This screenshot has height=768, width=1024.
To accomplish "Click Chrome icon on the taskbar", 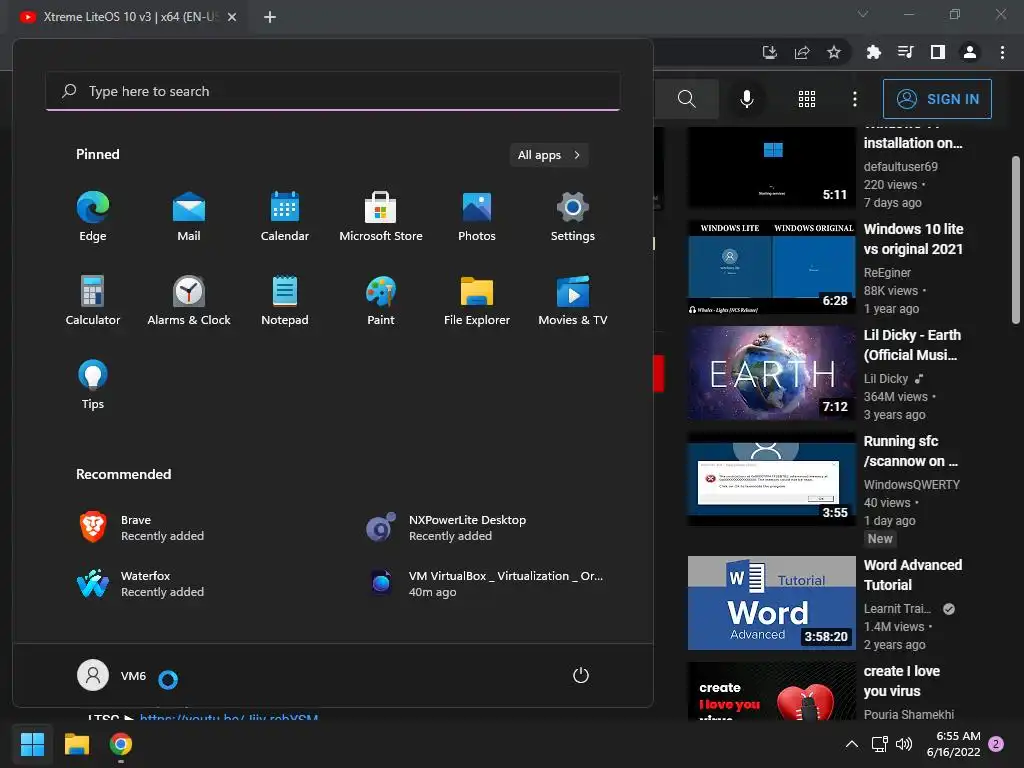I will [x=121, y=744].
